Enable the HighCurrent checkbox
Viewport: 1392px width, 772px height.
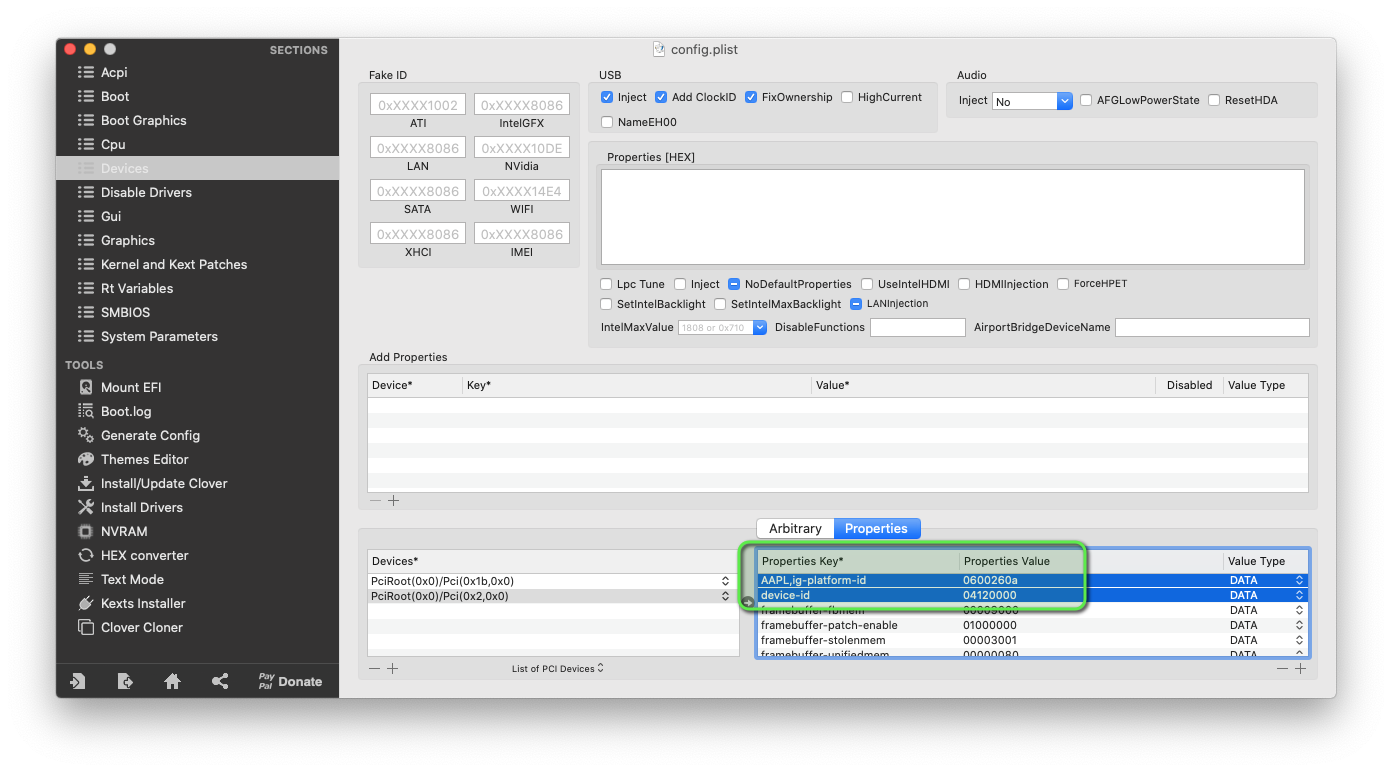click(847, 97)
